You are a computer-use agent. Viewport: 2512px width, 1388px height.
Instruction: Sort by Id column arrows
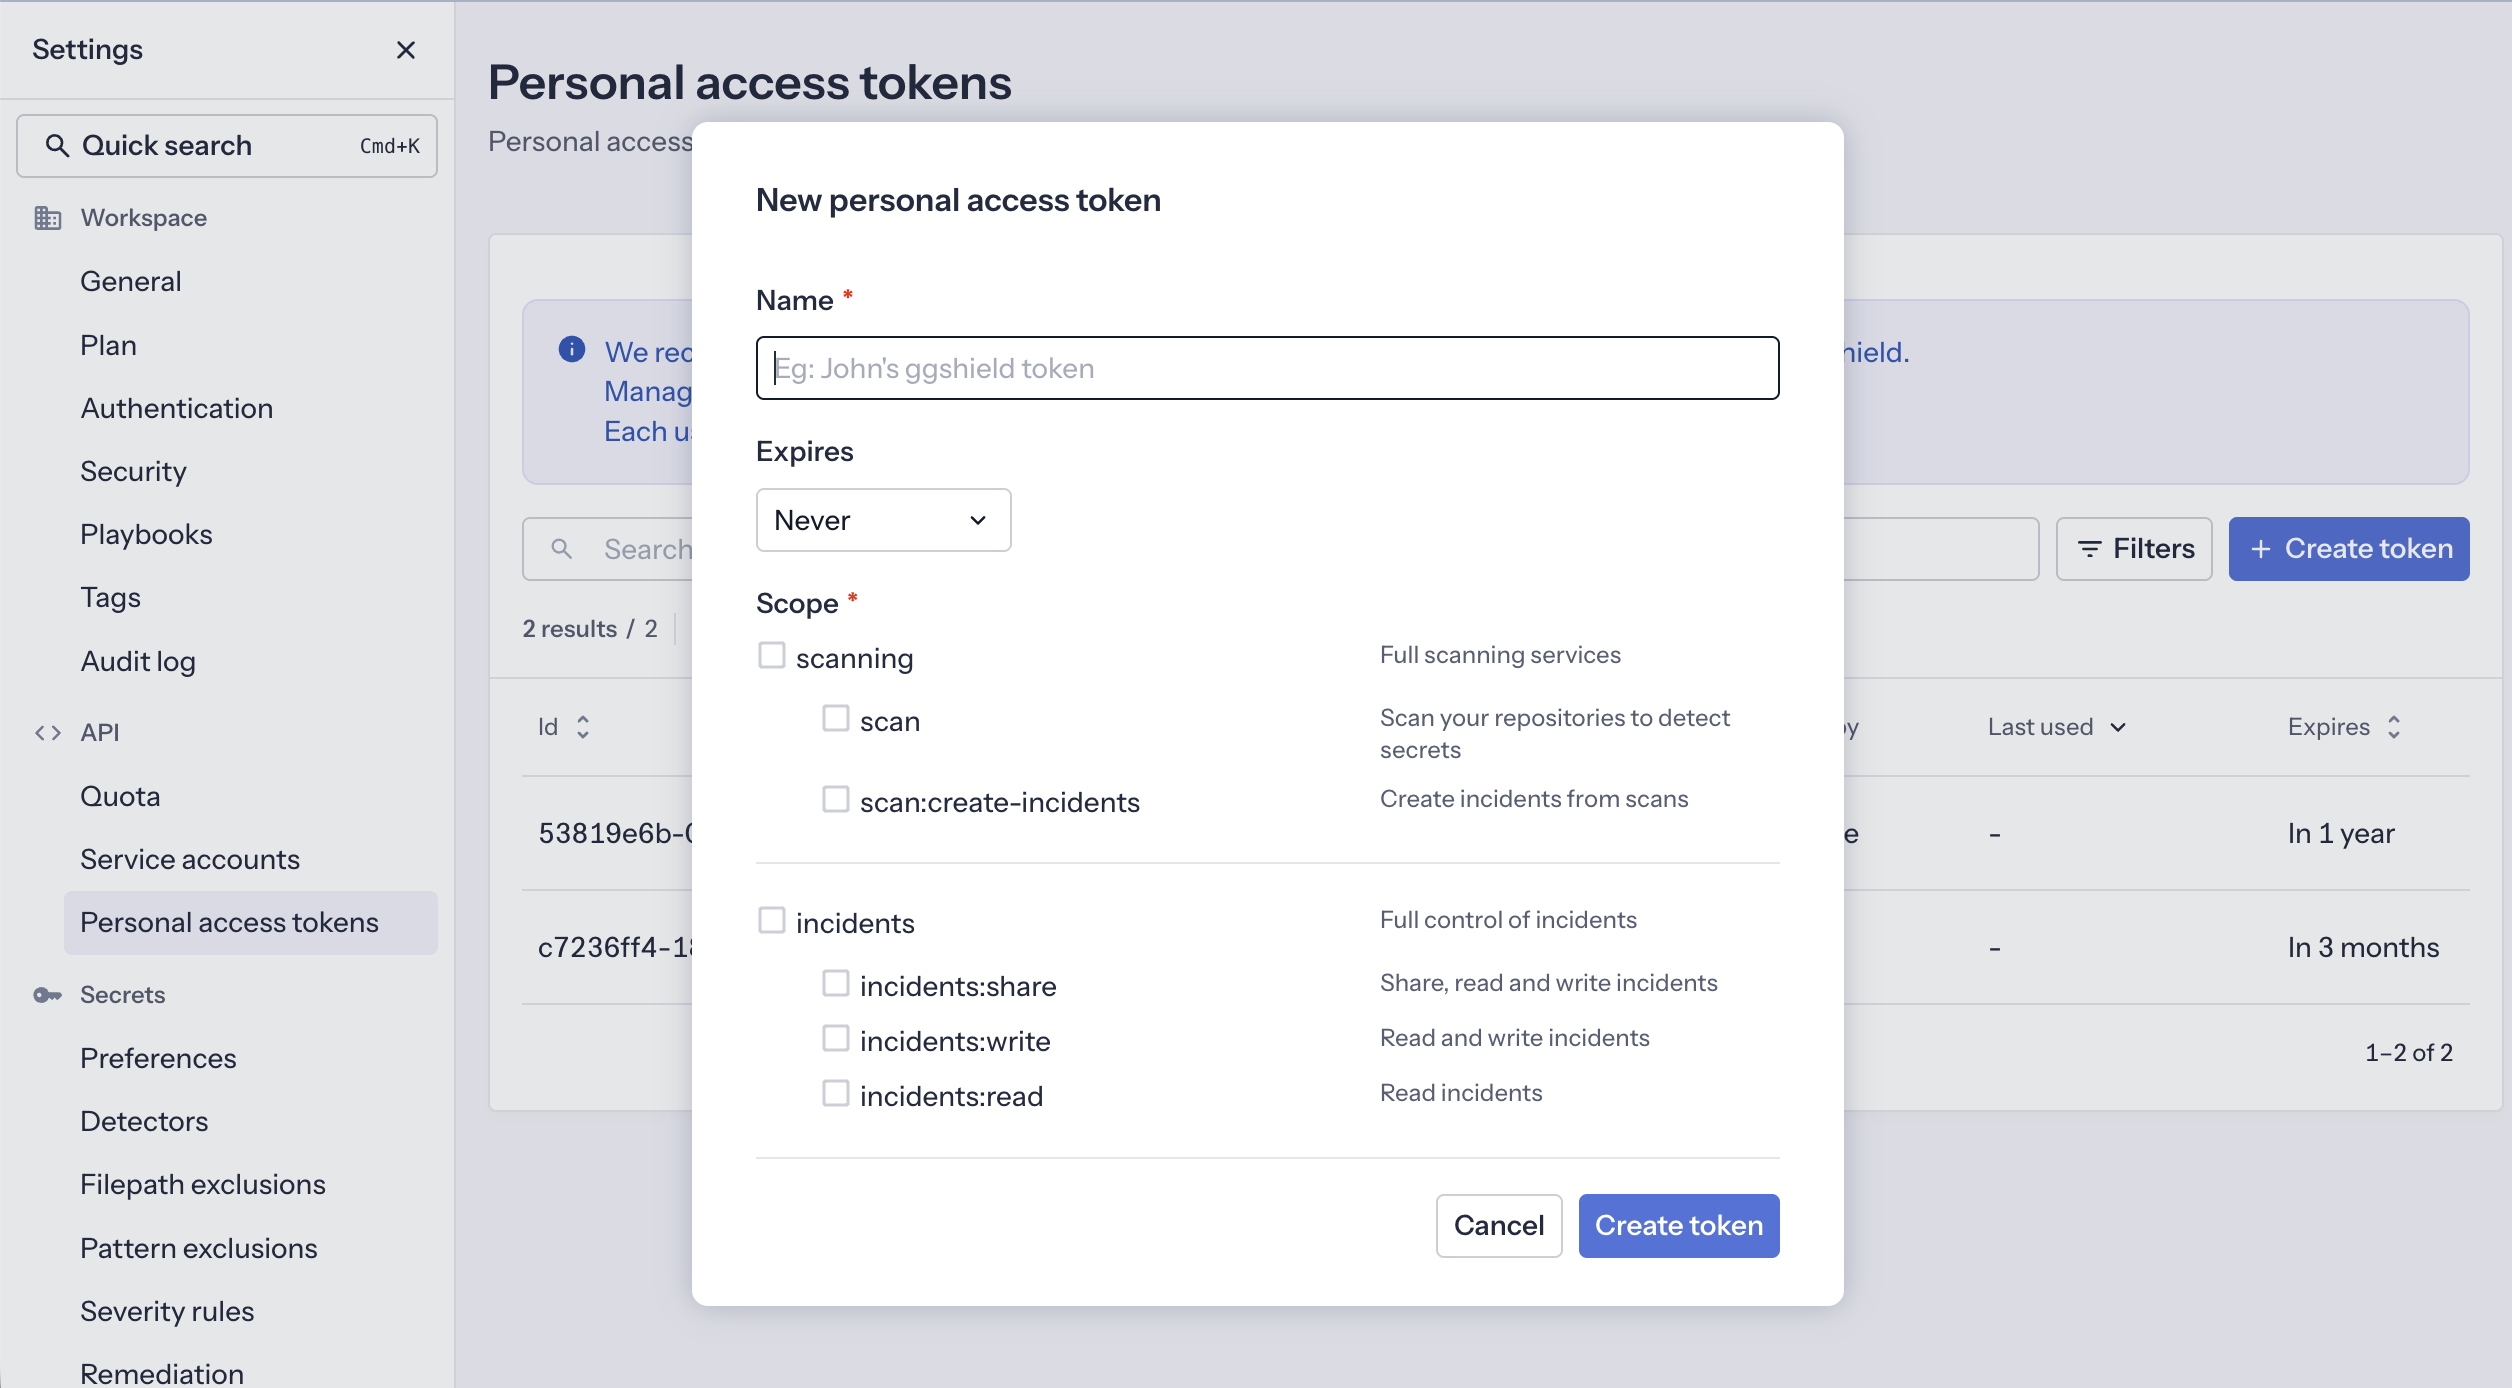click(583, 727)
